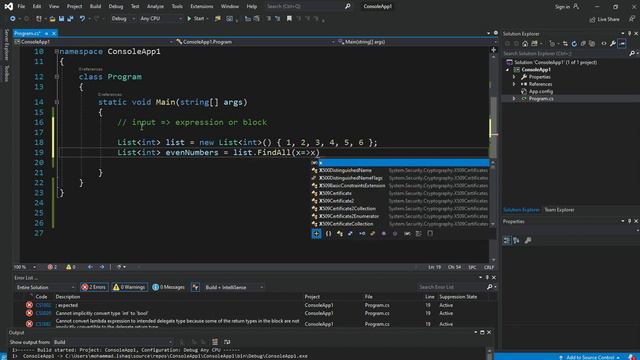The height and width of the screenshot is (360, 640).
Task: Toggle the snippets IntelliSense filter icon
Action: tap(430, 233)
